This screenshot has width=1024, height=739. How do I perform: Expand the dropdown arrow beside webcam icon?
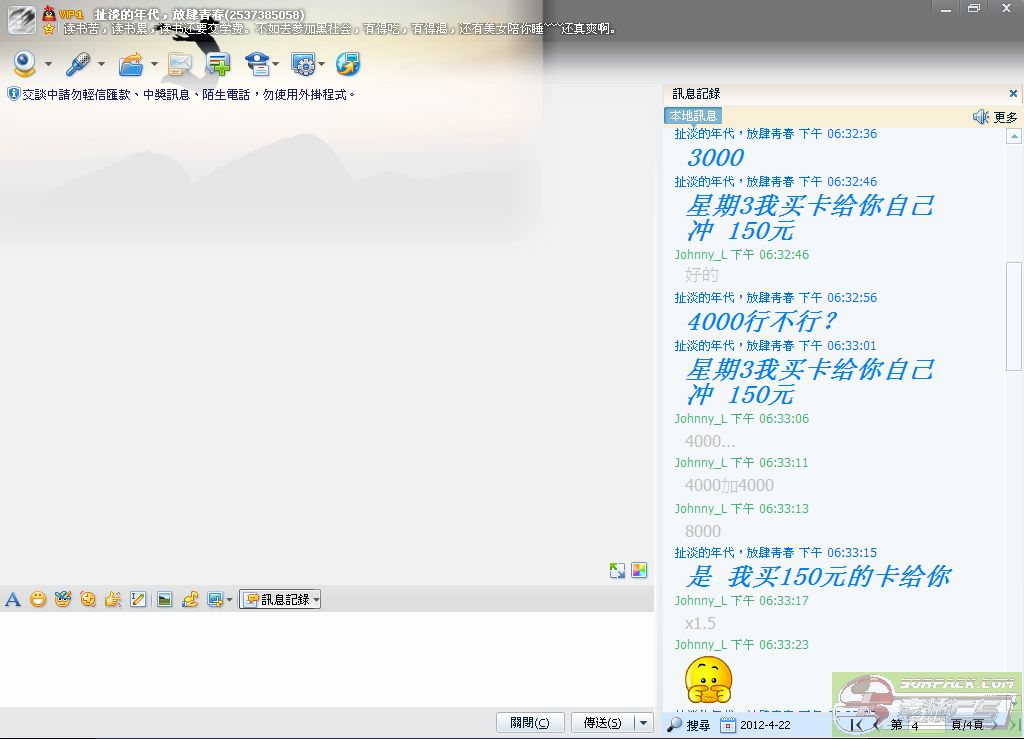point(48,66)
